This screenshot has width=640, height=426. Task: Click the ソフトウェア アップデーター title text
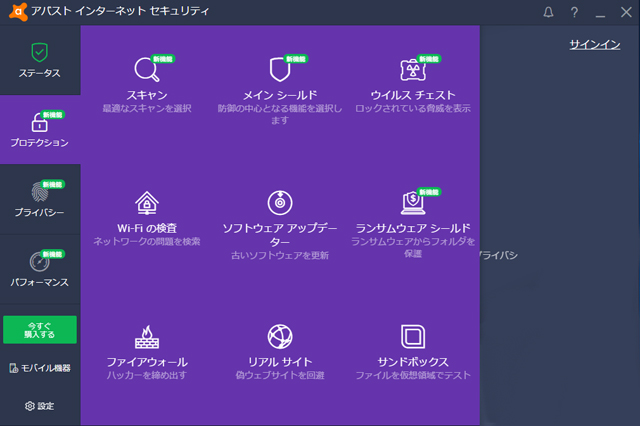(x=280, y=235)
